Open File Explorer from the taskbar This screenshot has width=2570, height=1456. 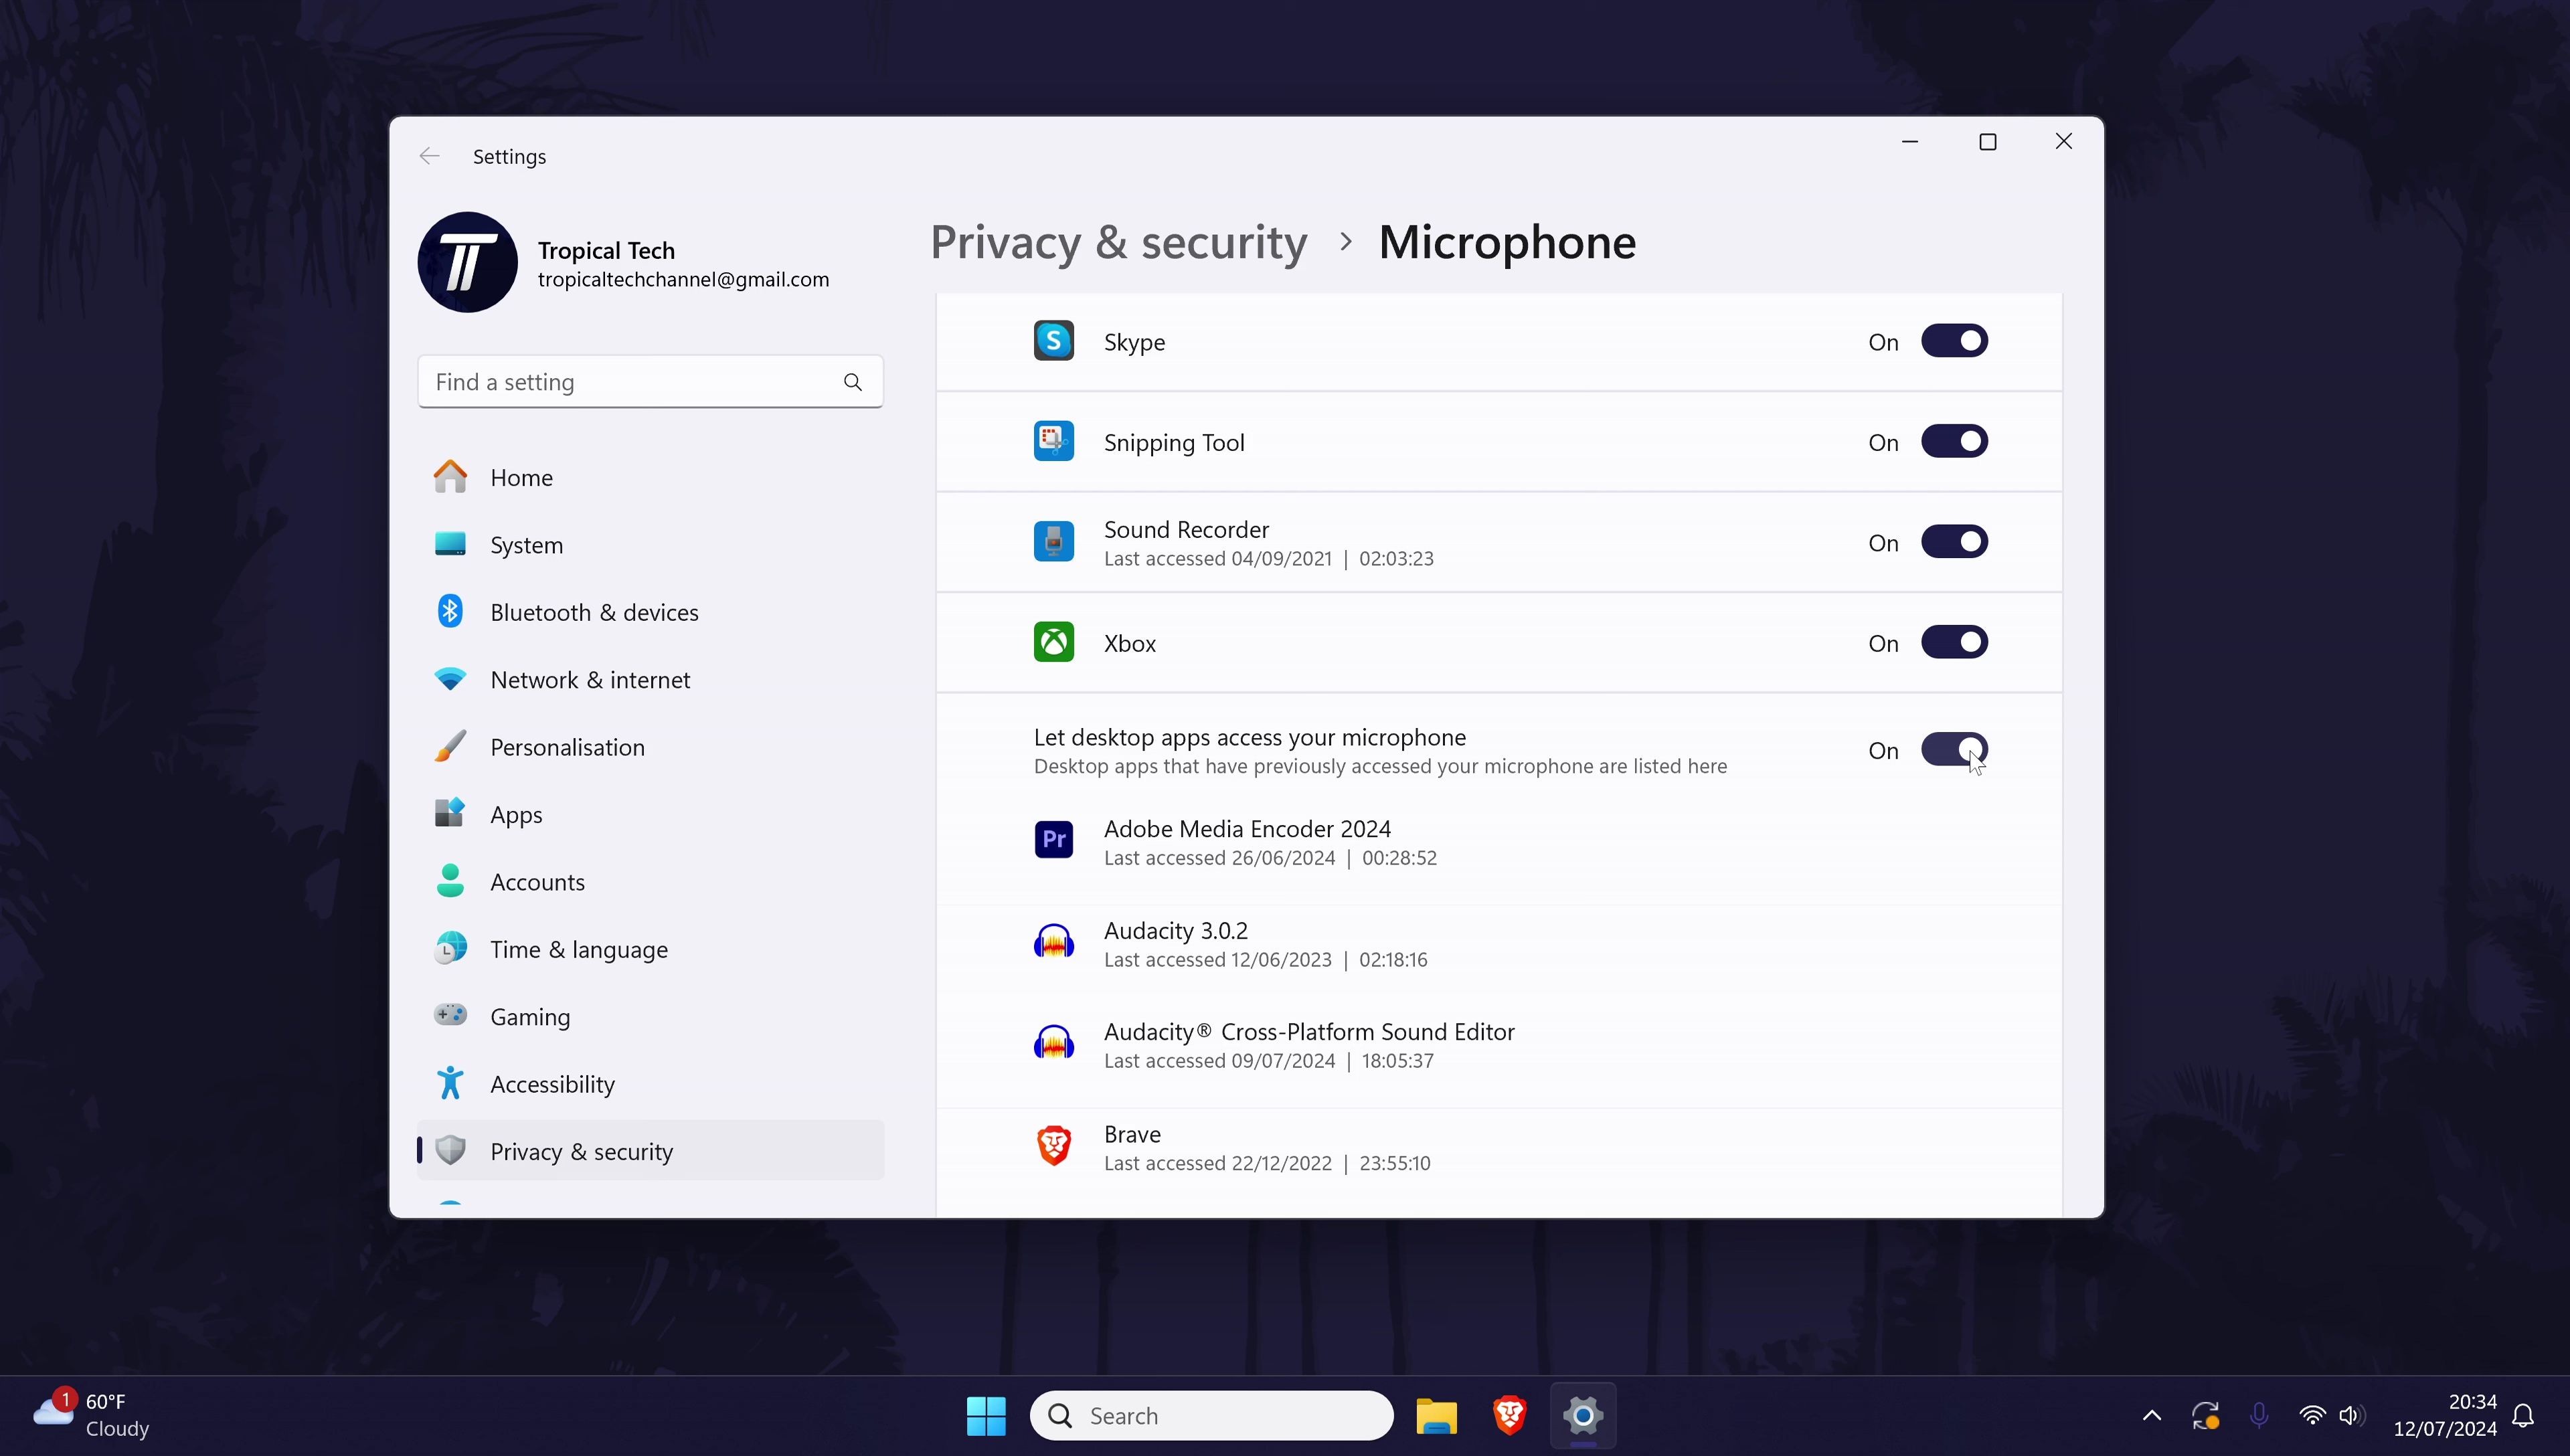(x=1436, y=1416)
